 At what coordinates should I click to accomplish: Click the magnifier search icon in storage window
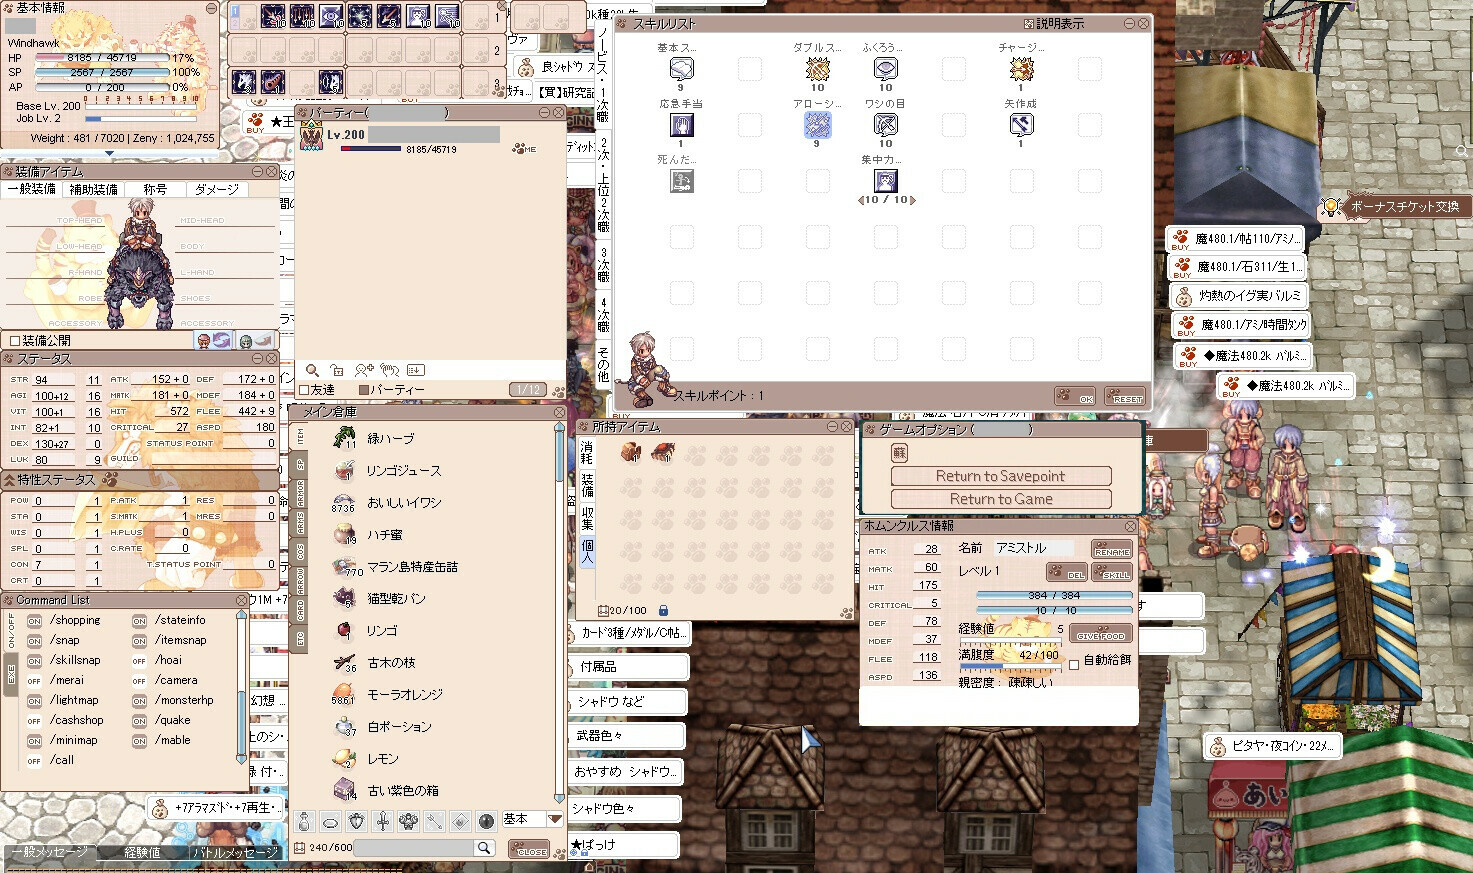coord(484,848)
